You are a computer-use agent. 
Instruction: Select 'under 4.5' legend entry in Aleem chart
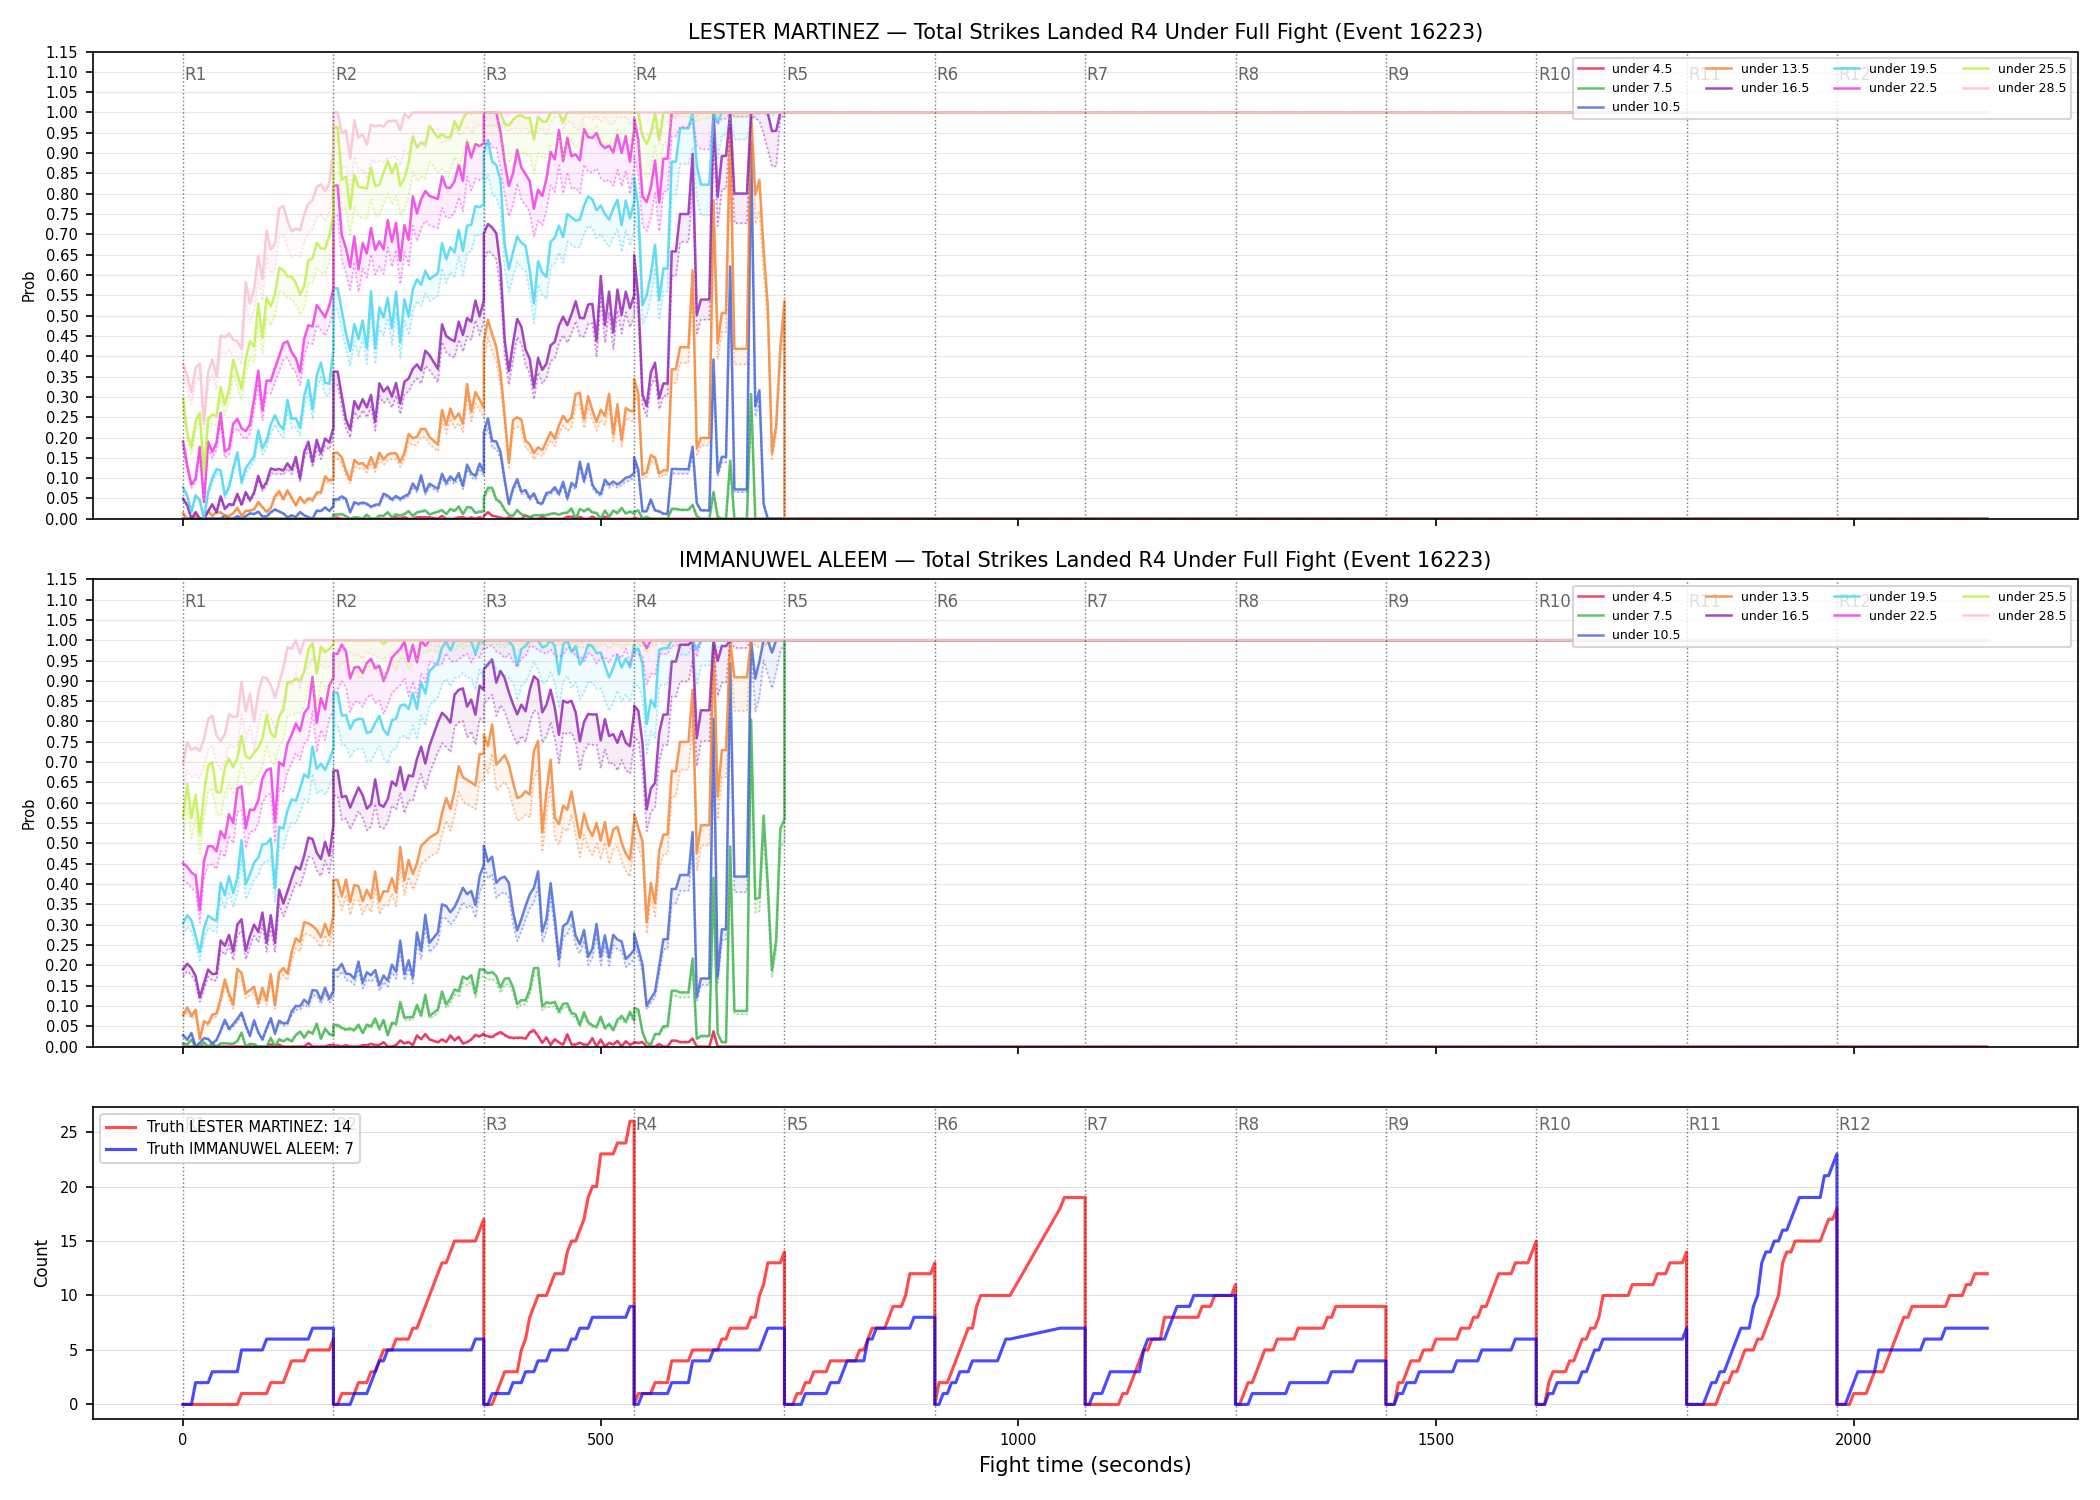[1625, 597]
